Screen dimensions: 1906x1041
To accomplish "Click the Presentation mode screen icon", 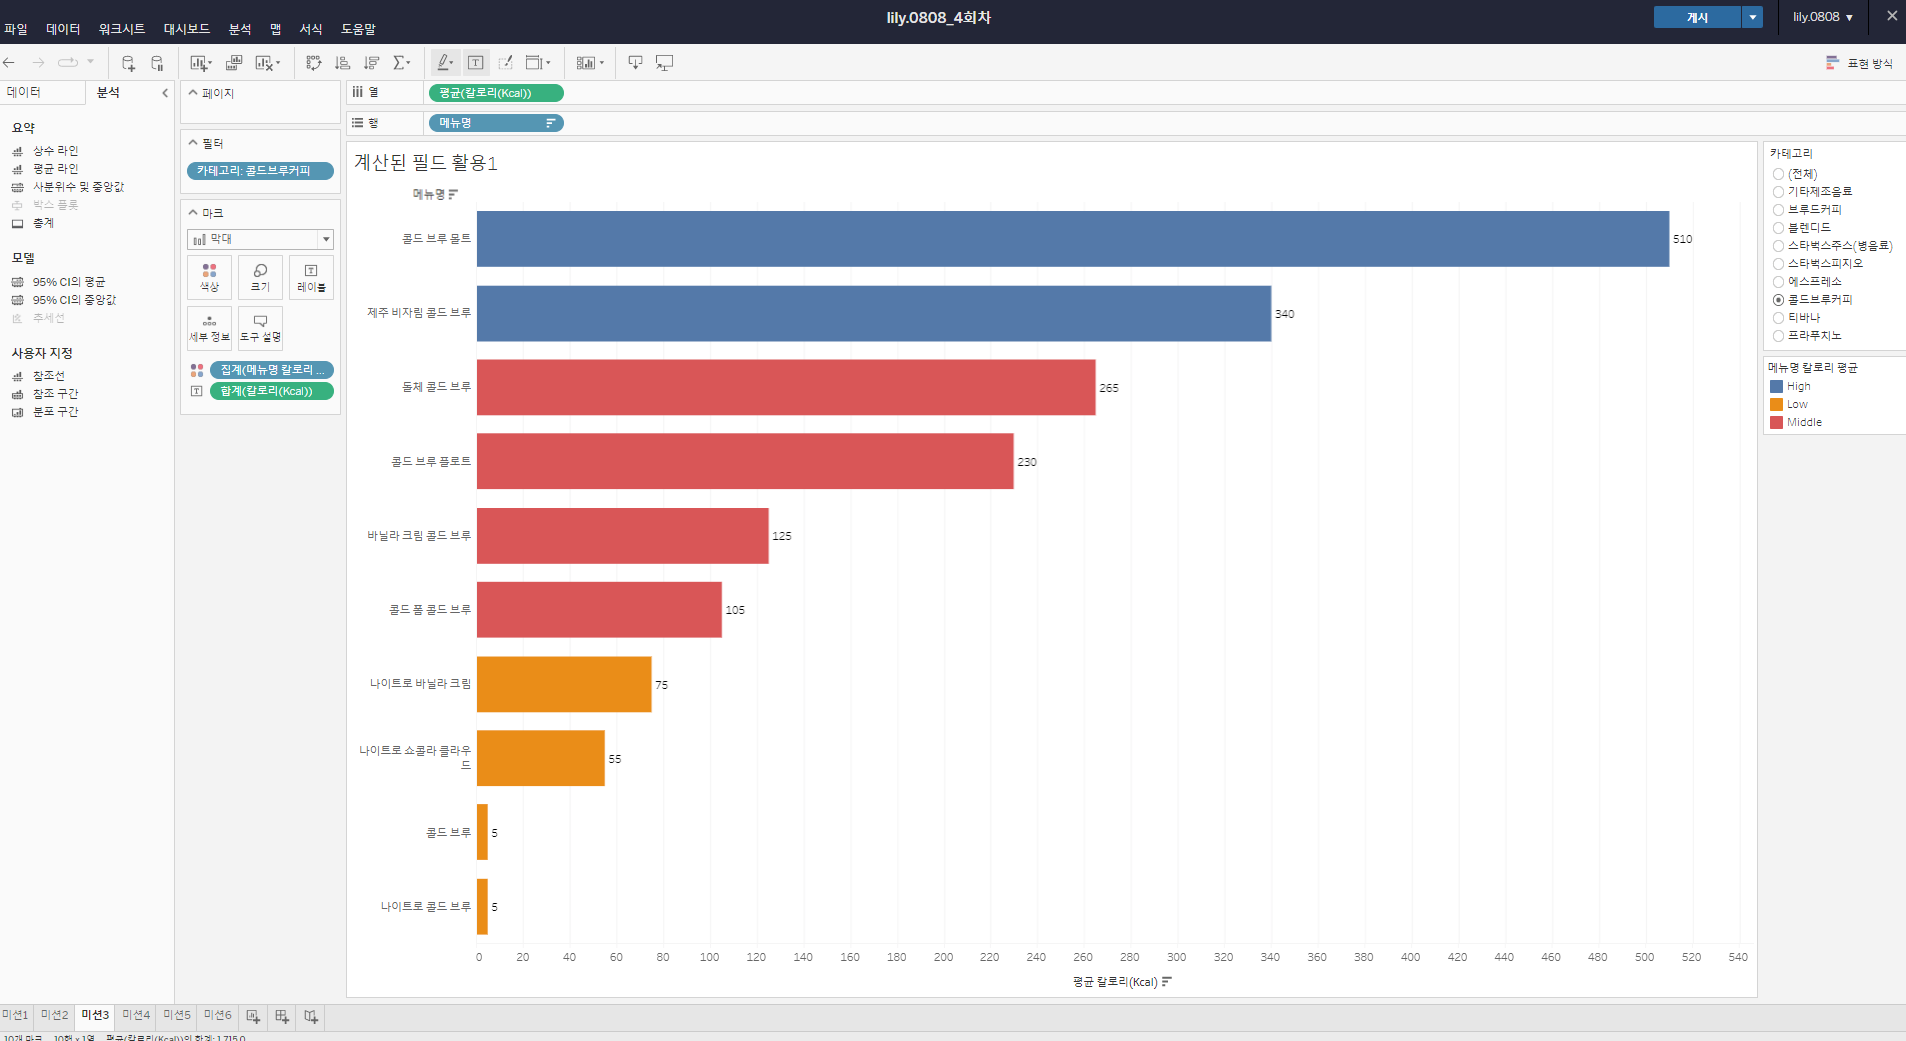I will point(664,63).
